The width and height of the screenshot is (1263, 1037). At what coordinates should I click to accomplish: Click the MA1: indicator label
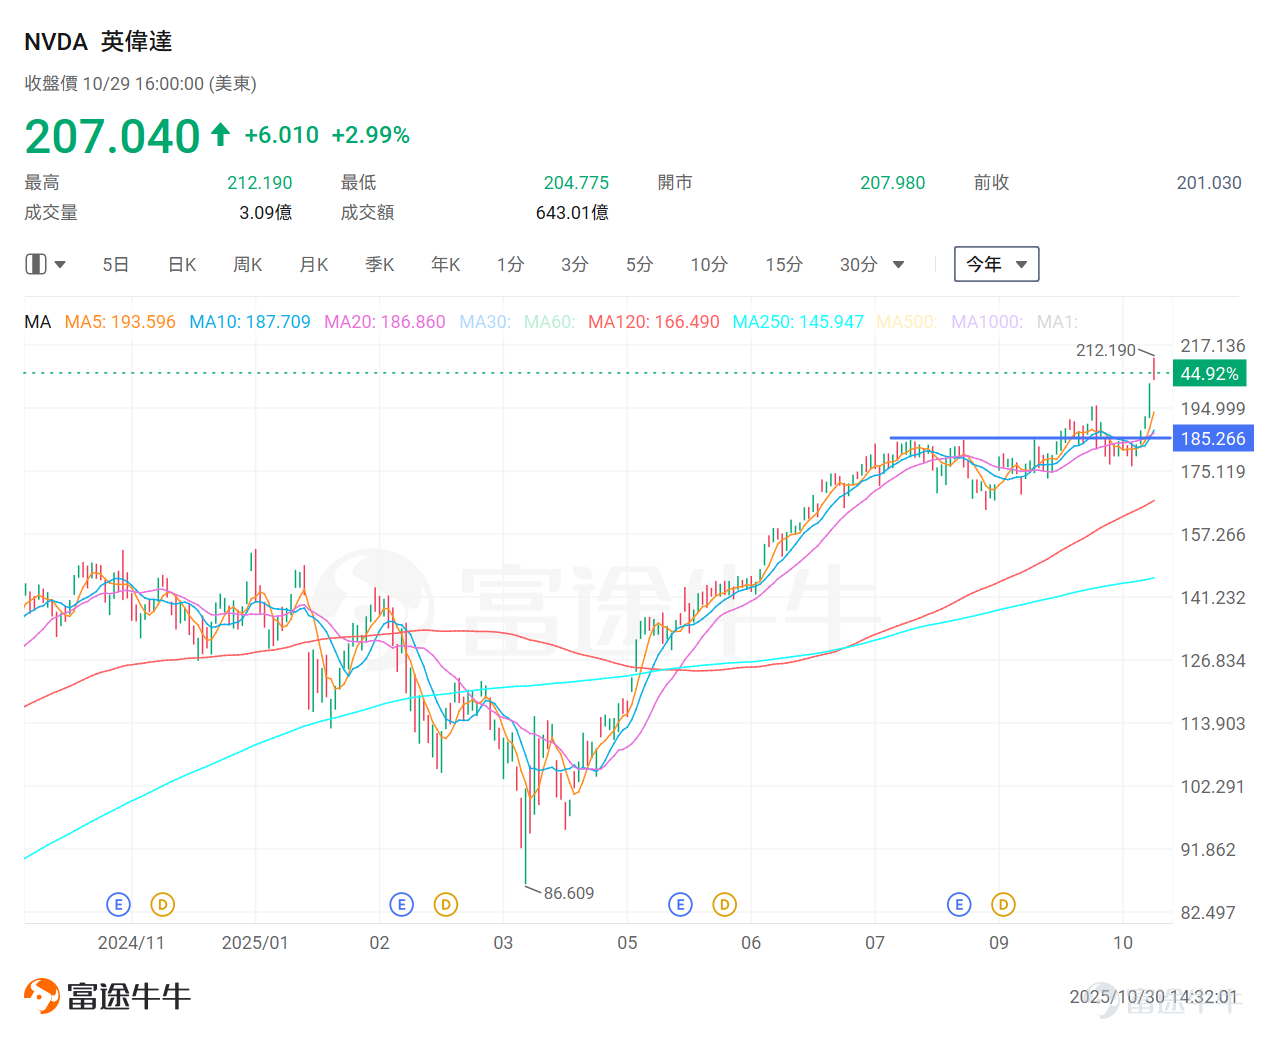(1057, 322)
